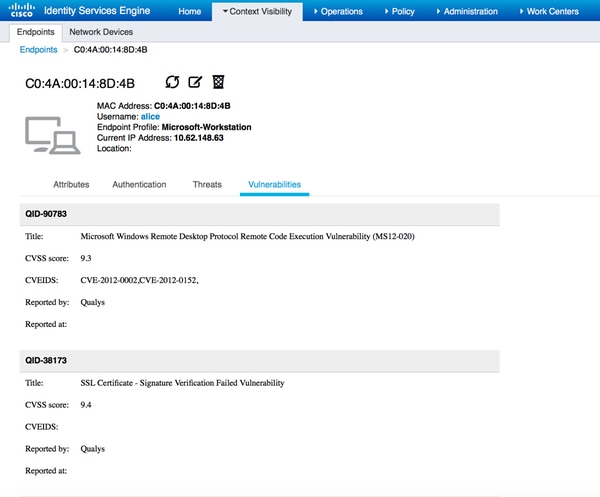The height and width of the screenshot is (497, 600).
Task: Select the Network Devices sub-tab
Action: pos(101,32)
